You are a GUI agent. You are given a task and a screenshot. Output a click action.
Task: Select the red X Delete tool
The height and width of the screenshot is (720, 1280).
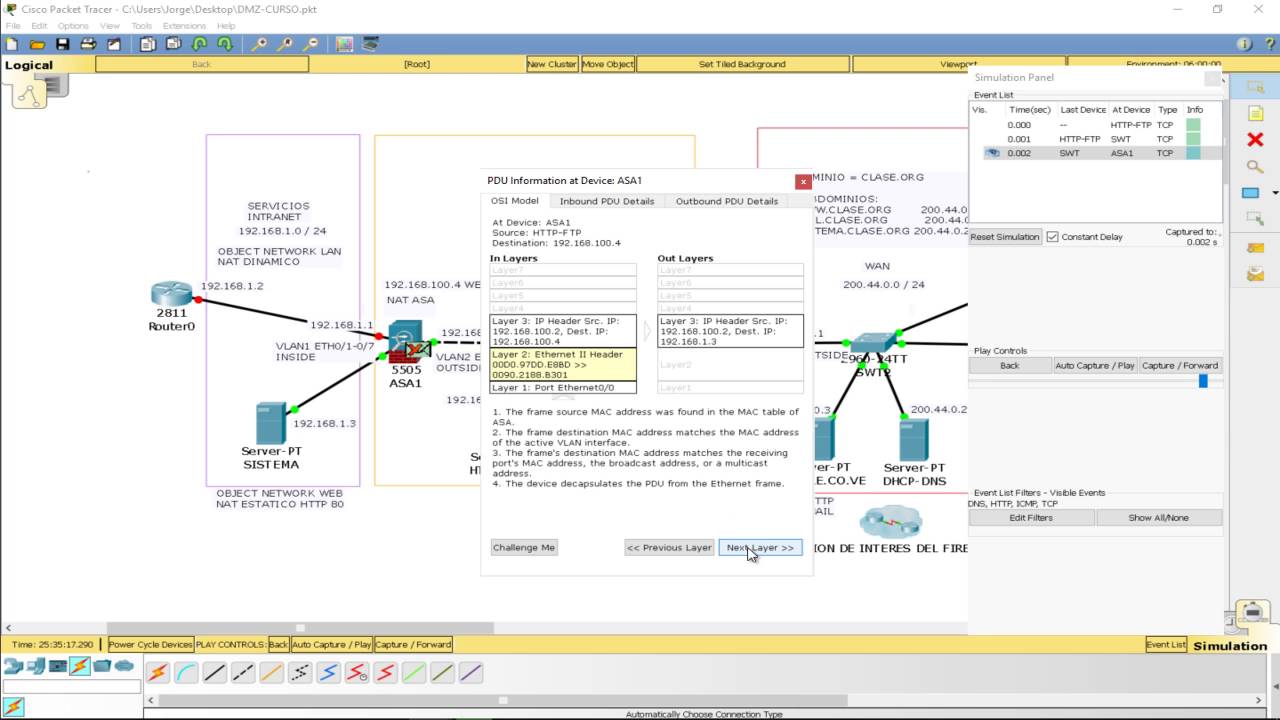click(x=1255, y=139)
